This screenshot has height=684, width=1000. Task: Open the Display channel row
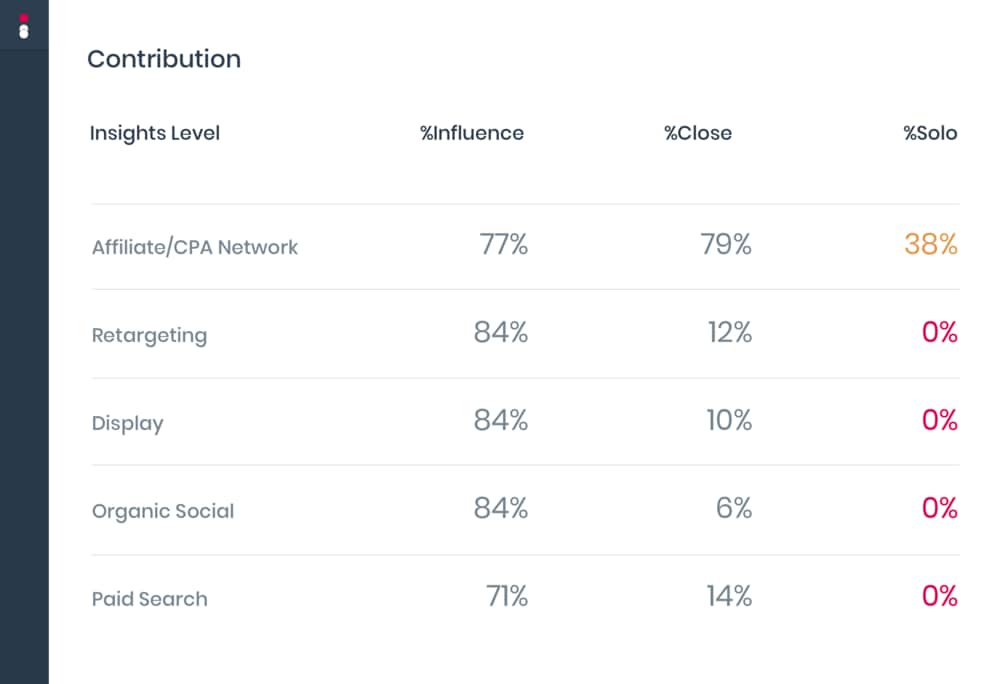tap(127, 423)
